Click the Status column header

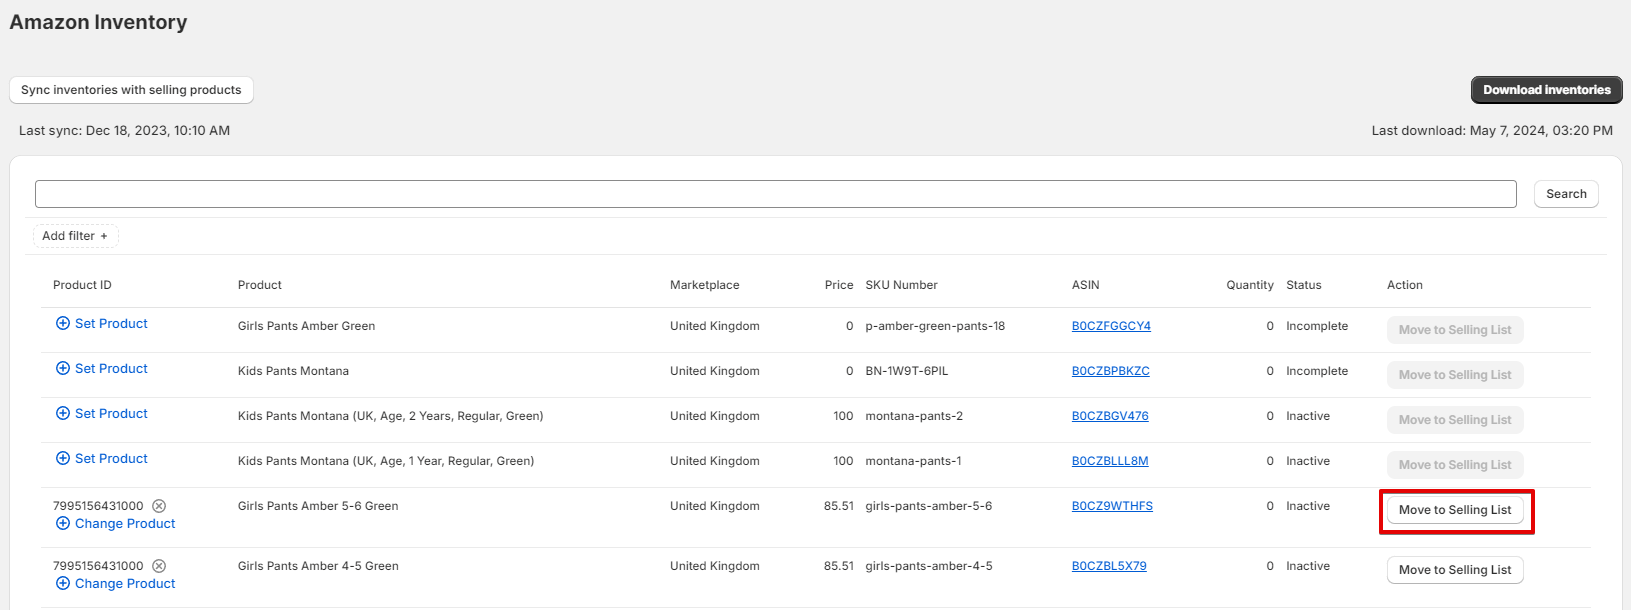pos(1304,285)
